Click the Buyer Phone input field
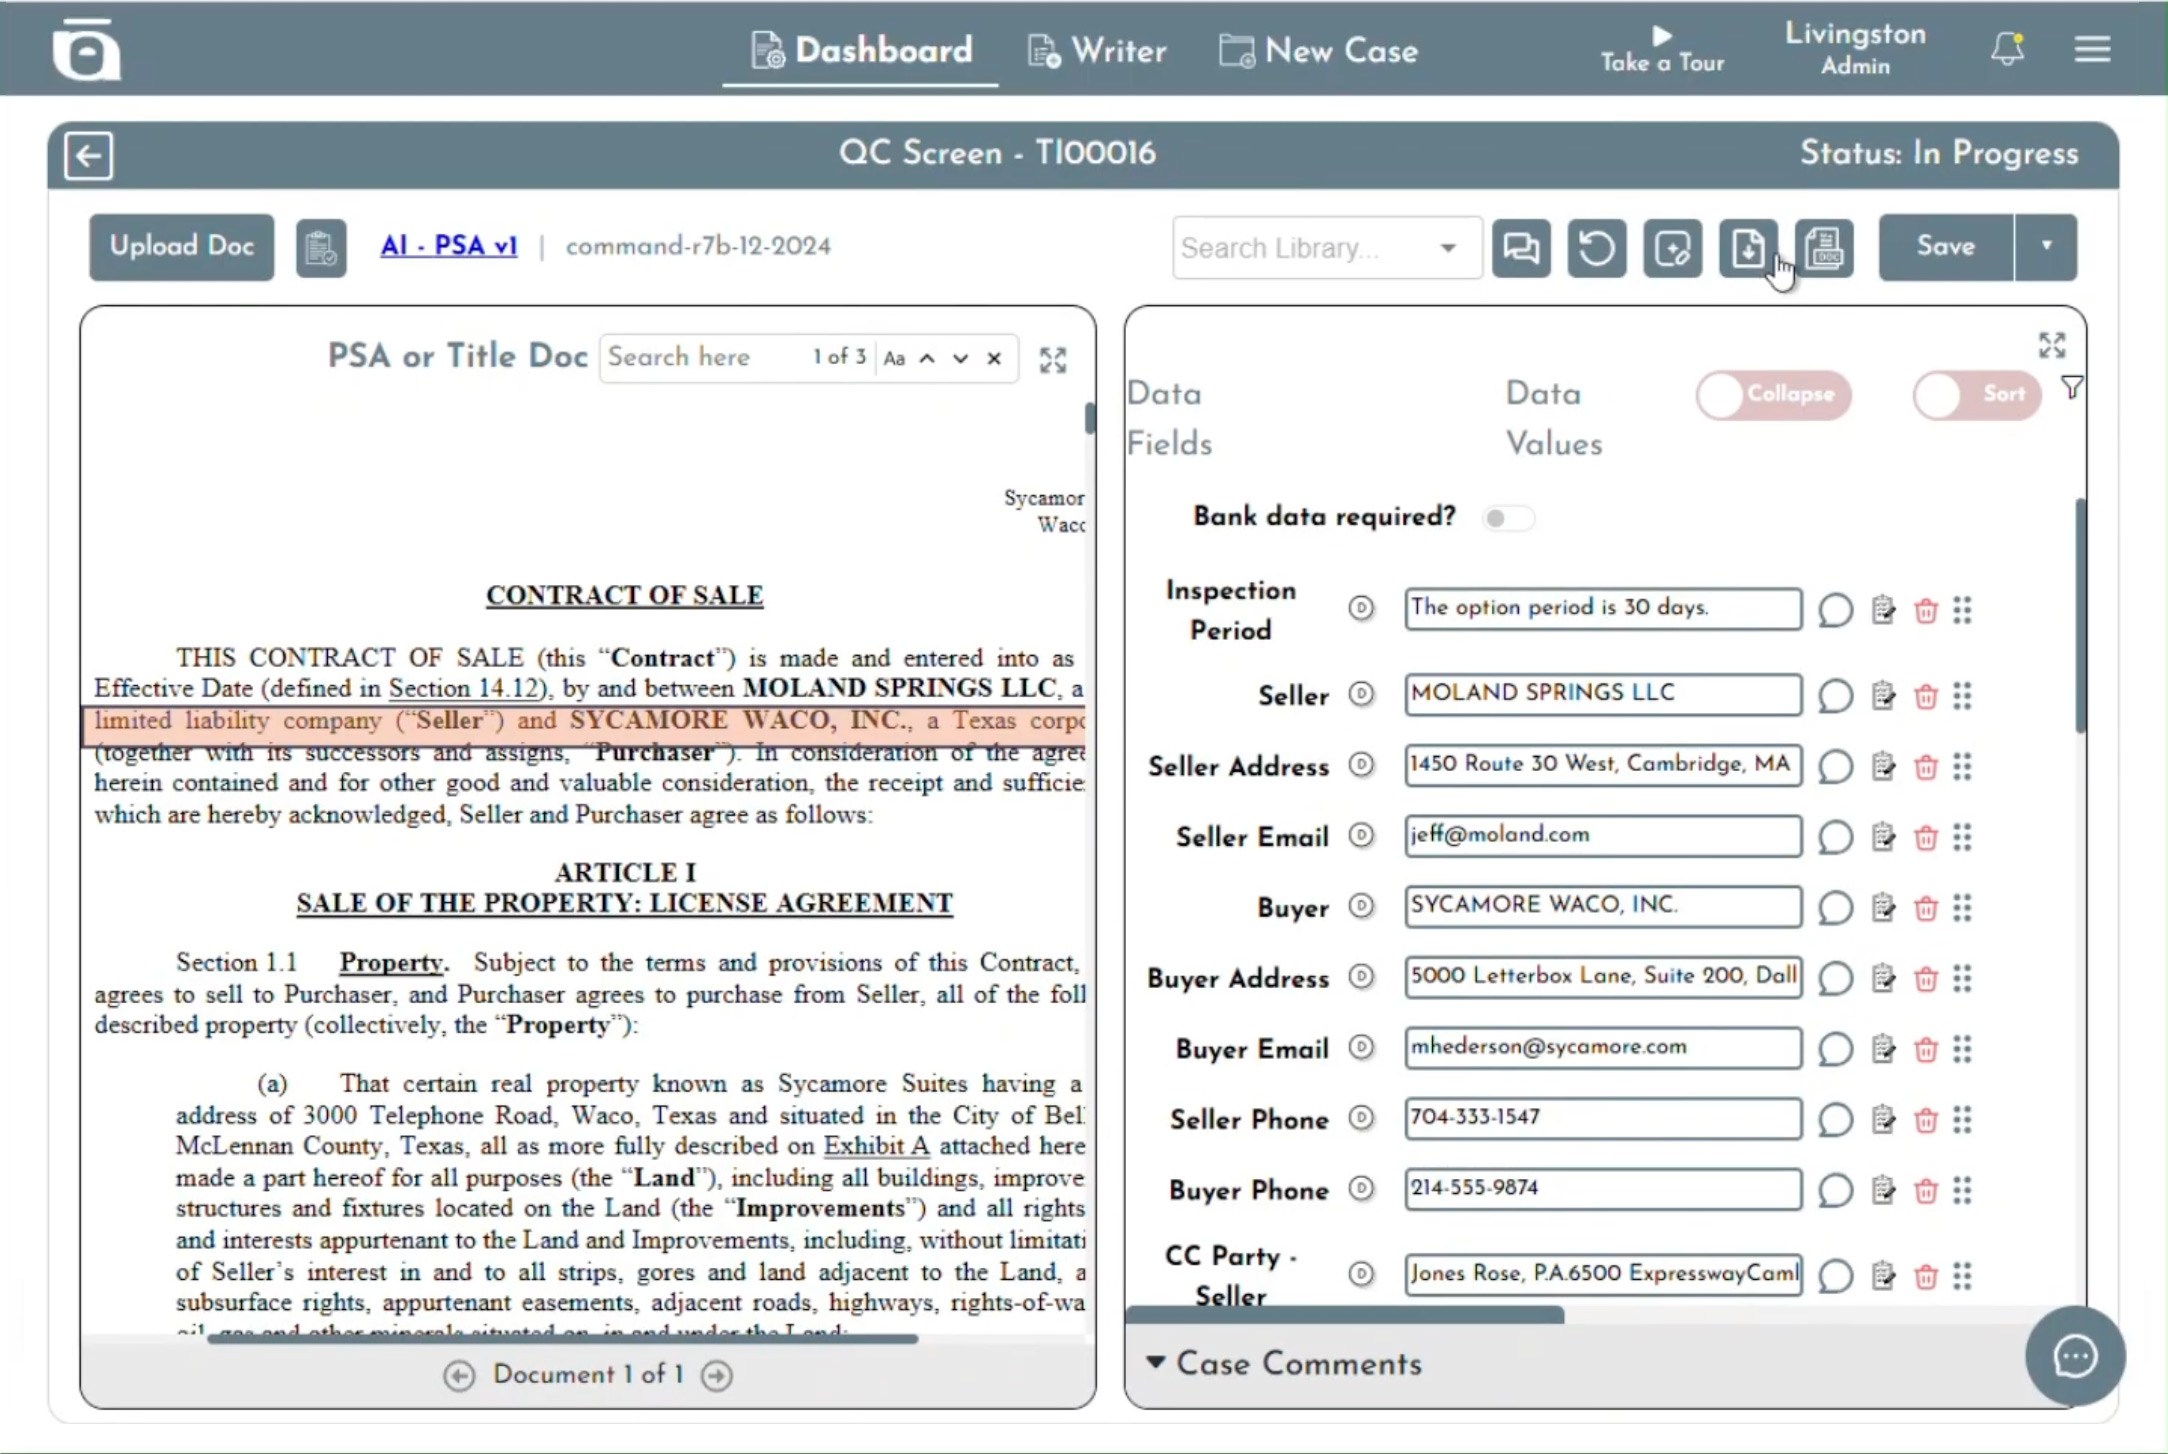The height and width of the screenshot is (1454, 2168). click(x=1601, y=1189)
